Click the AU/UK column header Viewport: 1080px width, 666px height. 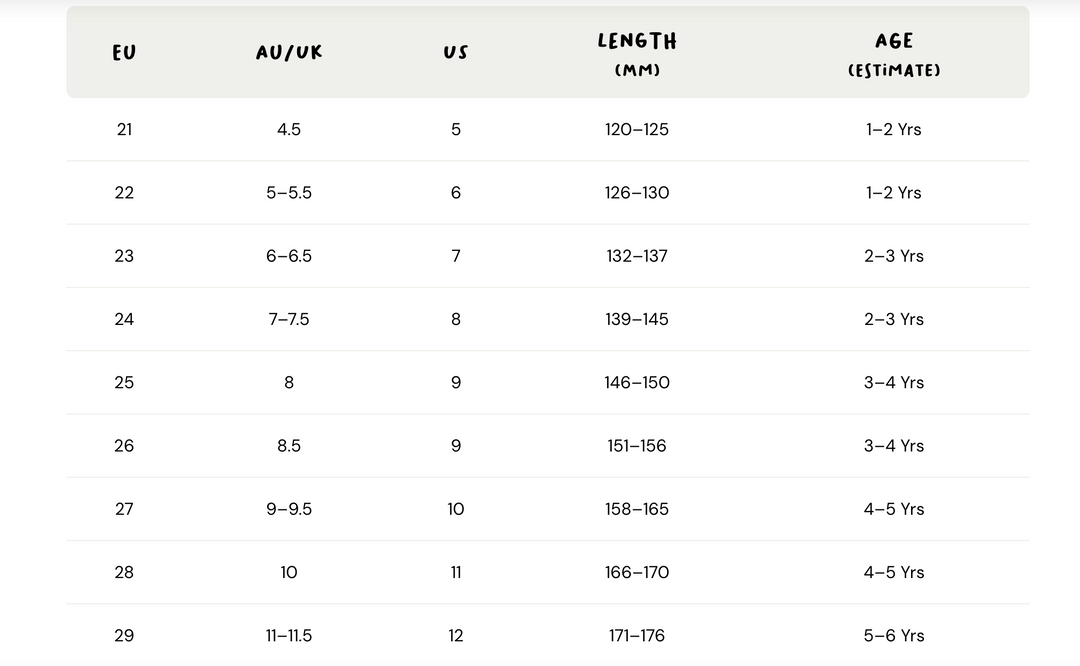click(x=289, y=52)
